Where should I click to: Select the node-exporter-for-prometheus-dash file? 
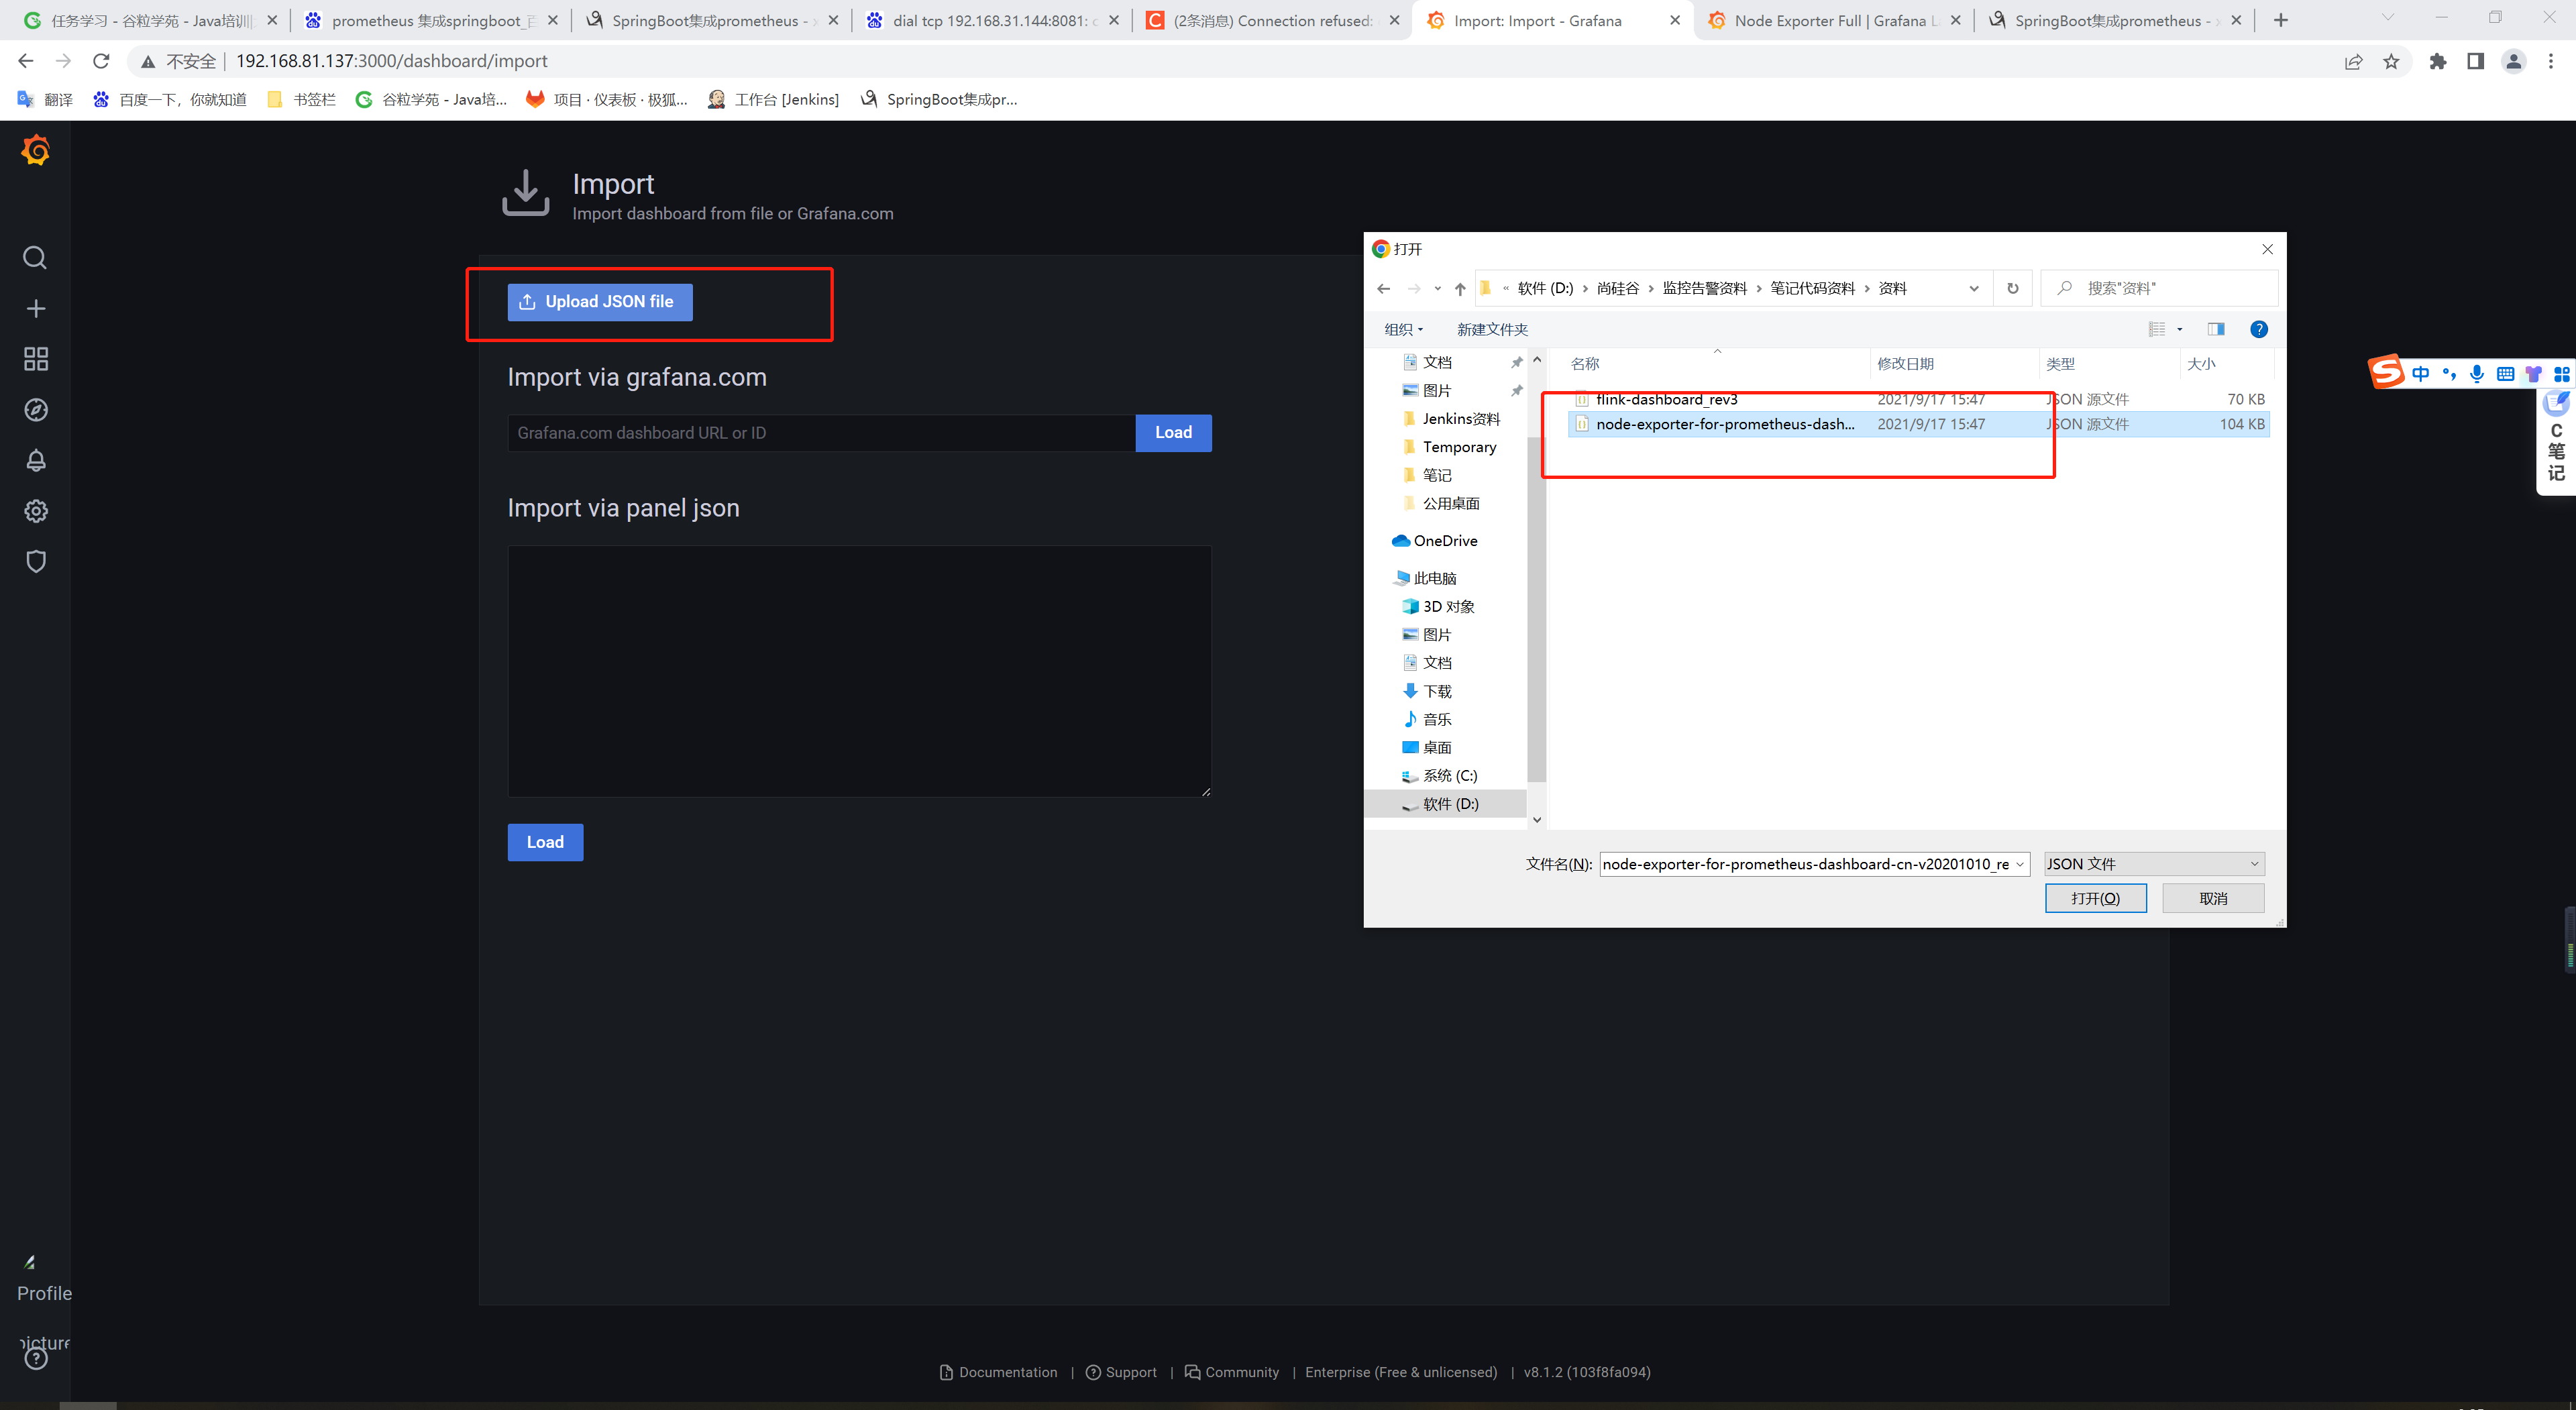pyautogui.click(x=1918, y=424)
